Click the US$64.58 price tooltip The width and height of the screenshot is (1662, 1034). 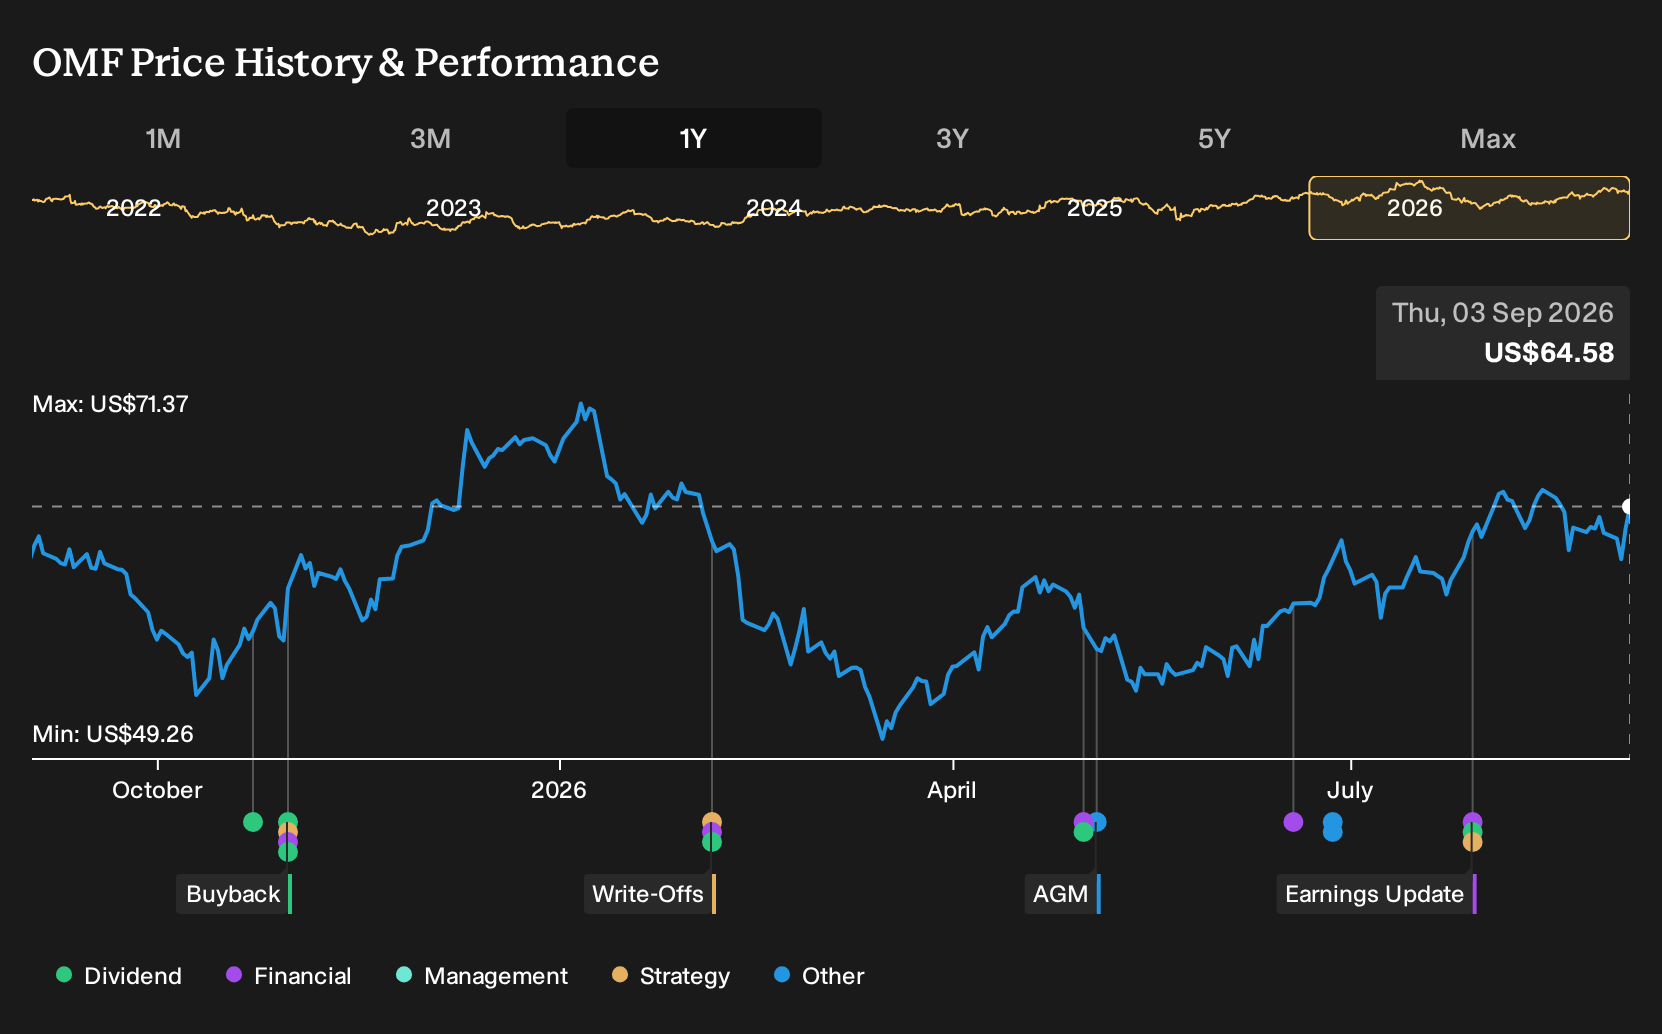(x=1503, y=333)
